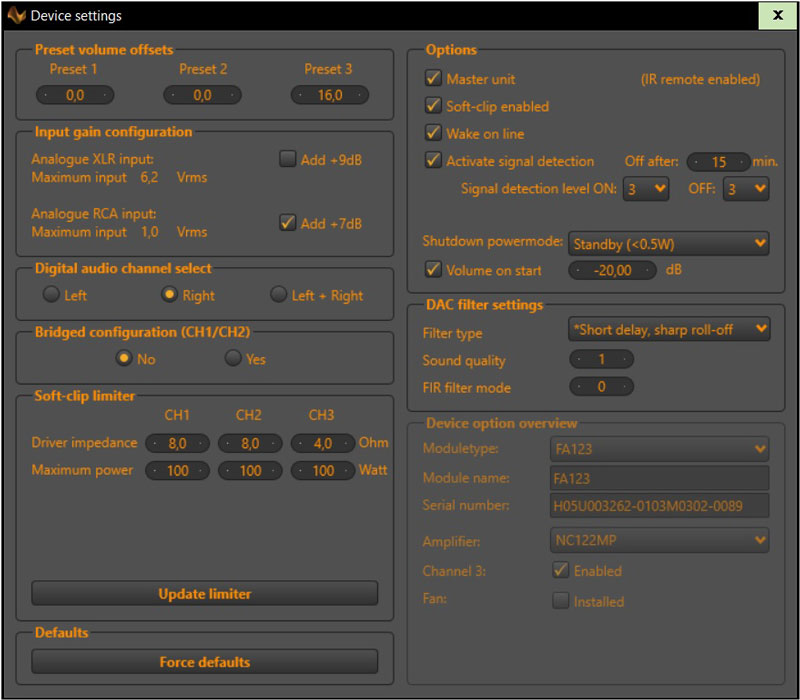Toggle the Wake on line checkbox
800x700 pixels.
pyautogui.click(x=433, y=133)
